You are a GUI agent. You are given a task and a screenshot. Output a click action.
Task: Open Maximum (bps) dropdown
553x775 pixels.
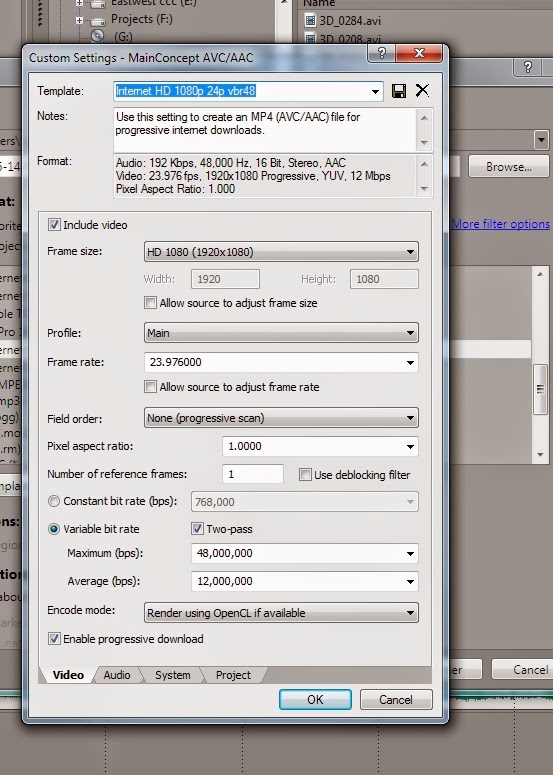[410, 553]
